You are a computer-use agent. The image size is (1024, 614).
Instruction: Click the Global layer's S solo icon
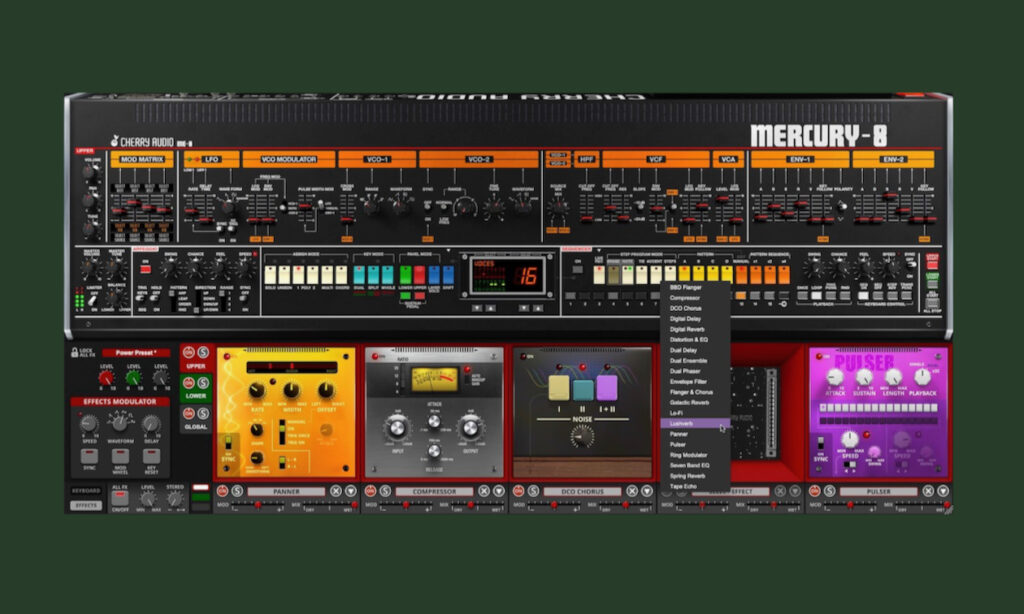[202, 413]
